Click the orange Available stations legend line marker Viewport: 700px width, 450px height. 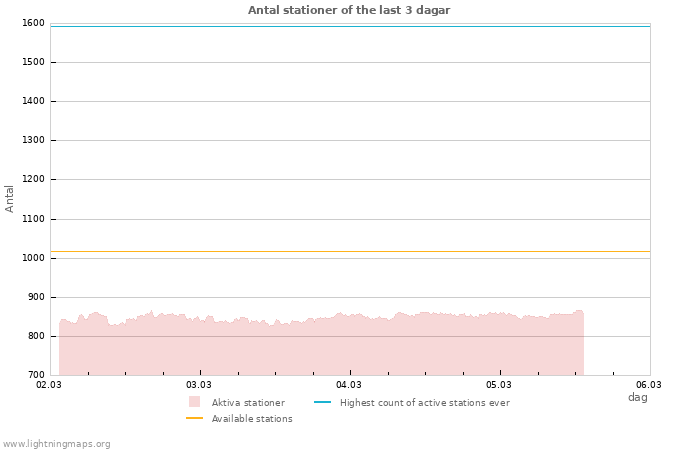pyautogui.click(x=194, y=418)
